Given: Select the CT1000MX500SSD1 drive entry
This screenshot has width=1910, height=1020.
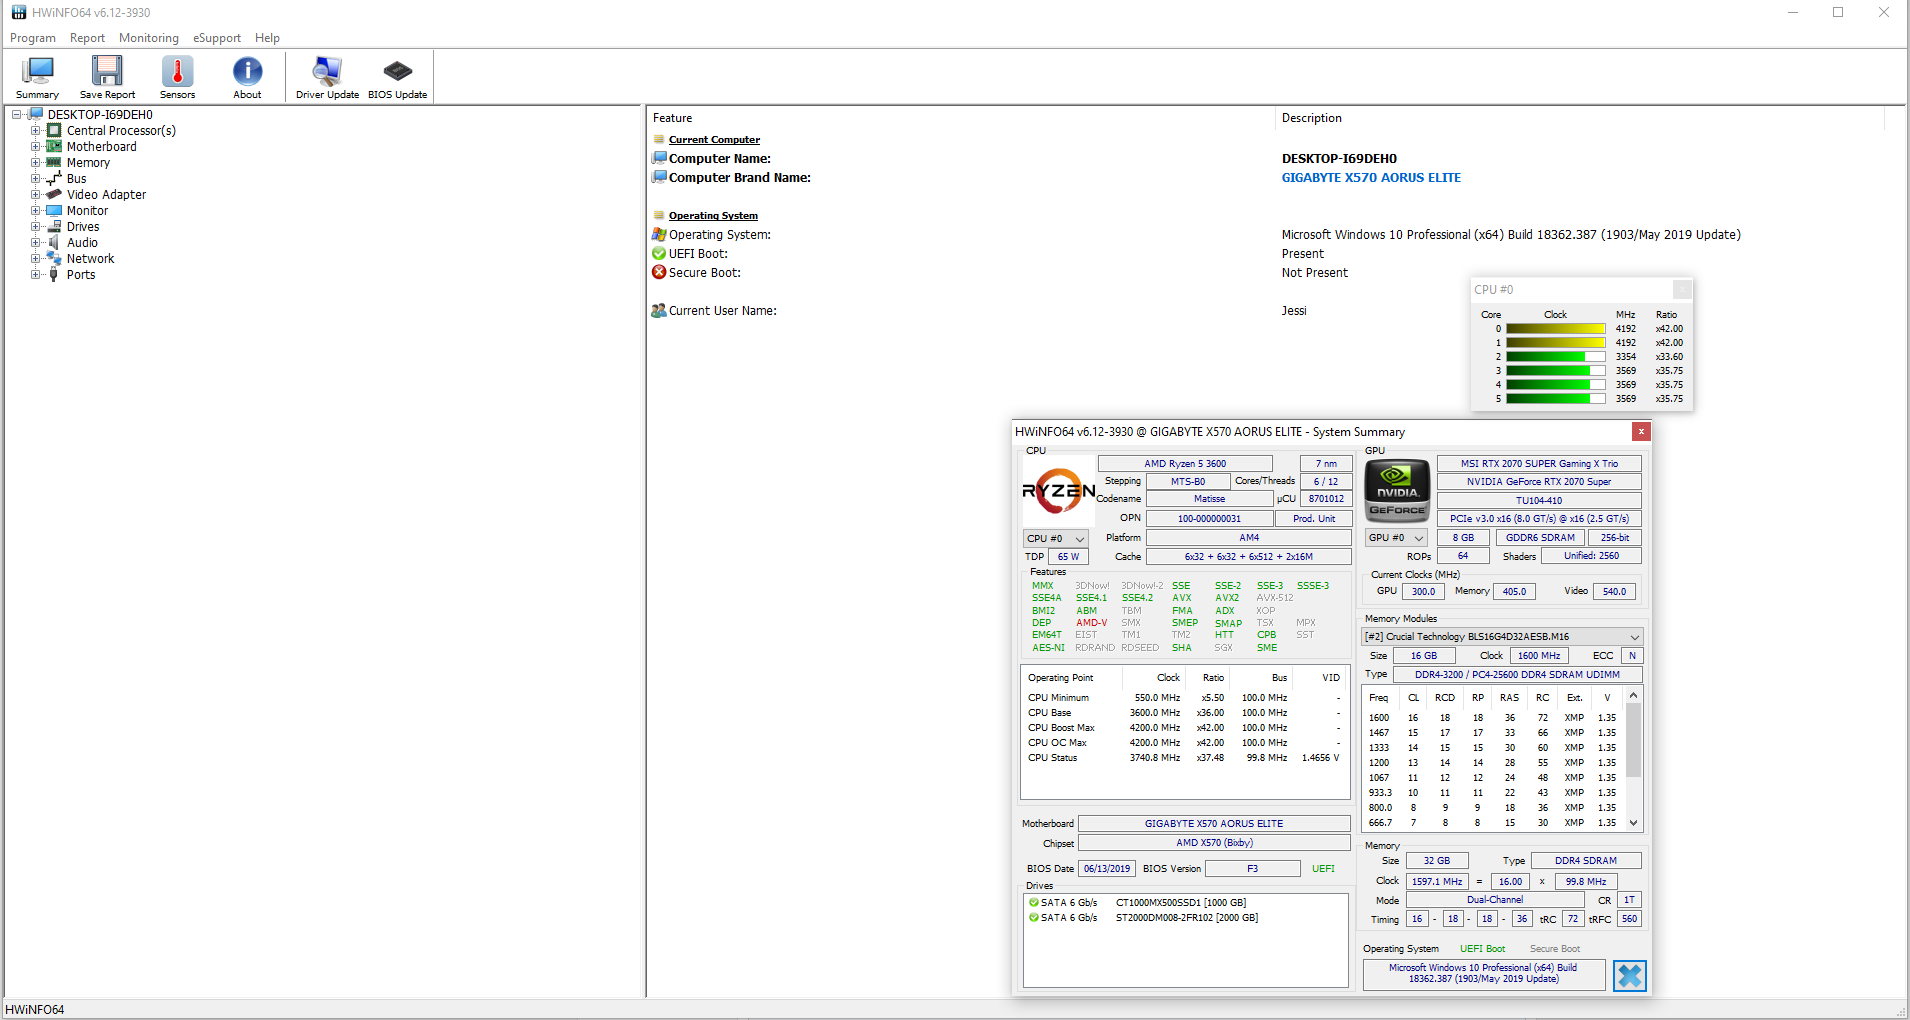Looking at the screenshot, I should click(1180, 903).
